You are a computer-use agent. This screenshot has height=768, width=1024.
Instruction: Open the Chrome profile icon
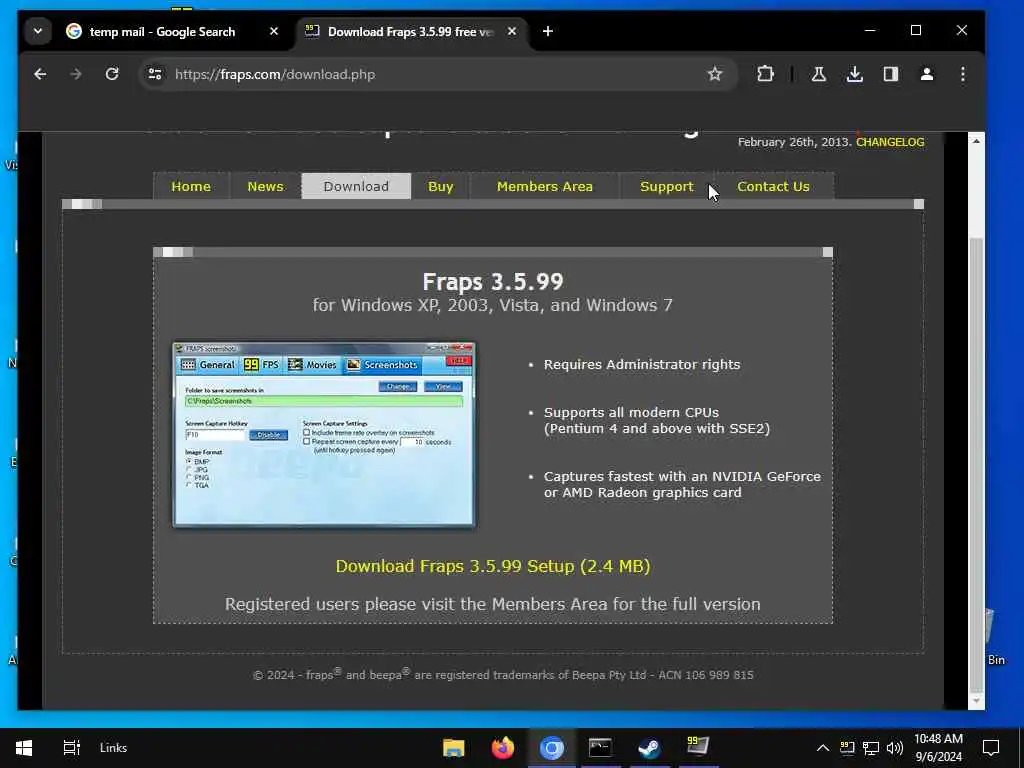[x=927, y=74]
